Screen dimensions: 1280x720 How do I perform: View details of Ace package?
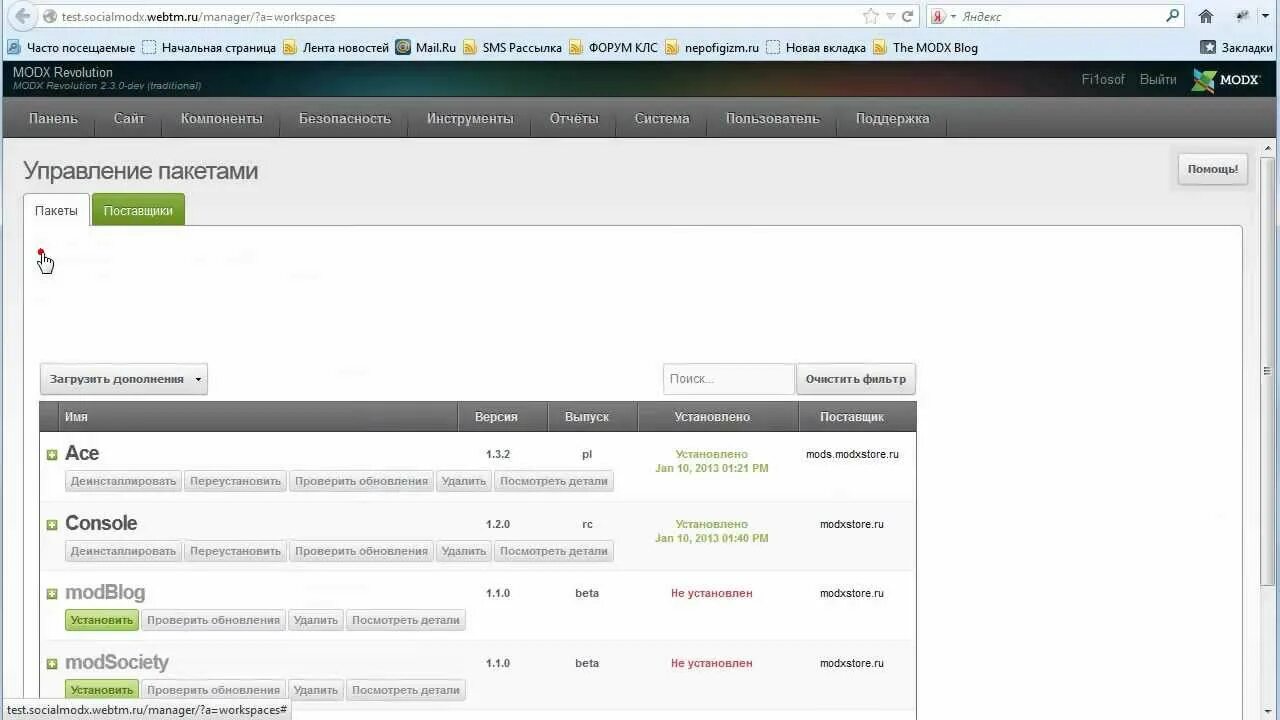pyautogui.click(x=554, y=481)
